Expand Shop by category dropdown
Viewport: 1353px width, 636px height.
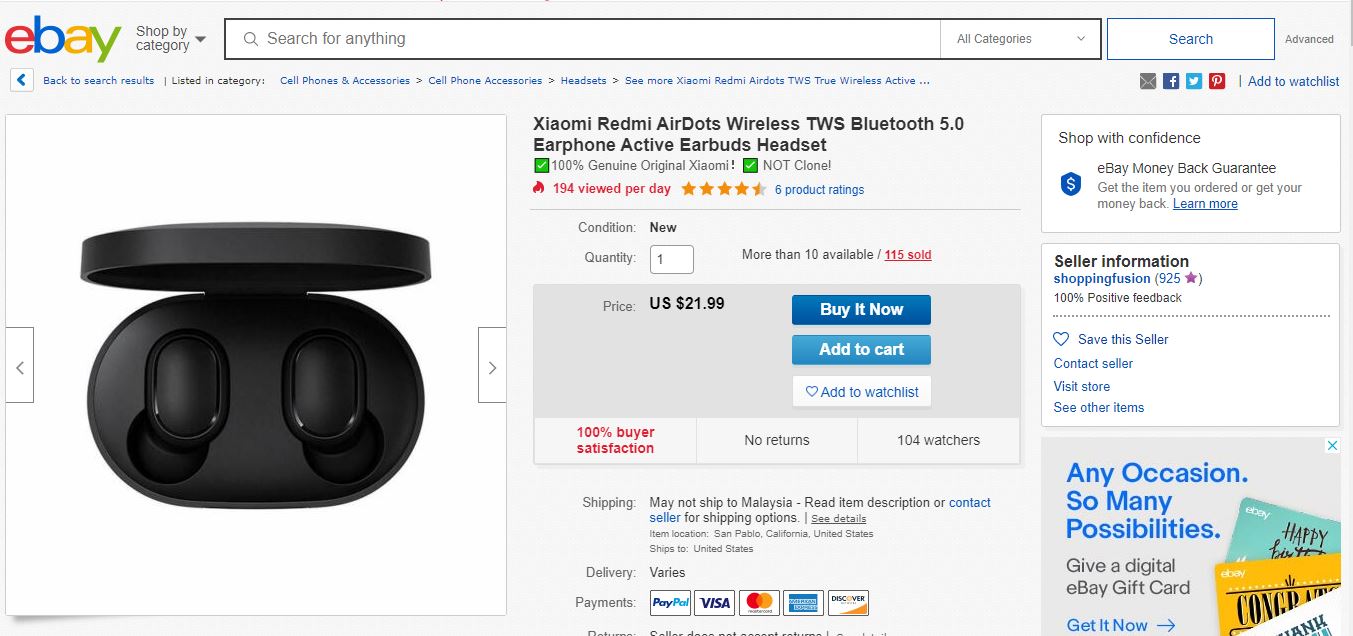coord(171,39)
